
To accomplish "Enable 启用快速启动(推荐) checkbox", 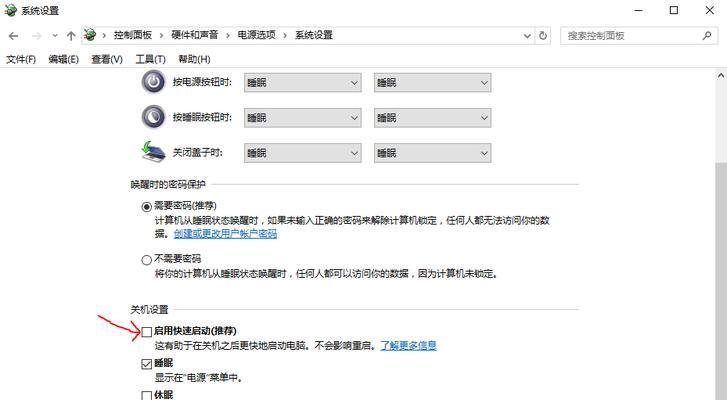I will (147, 331).
